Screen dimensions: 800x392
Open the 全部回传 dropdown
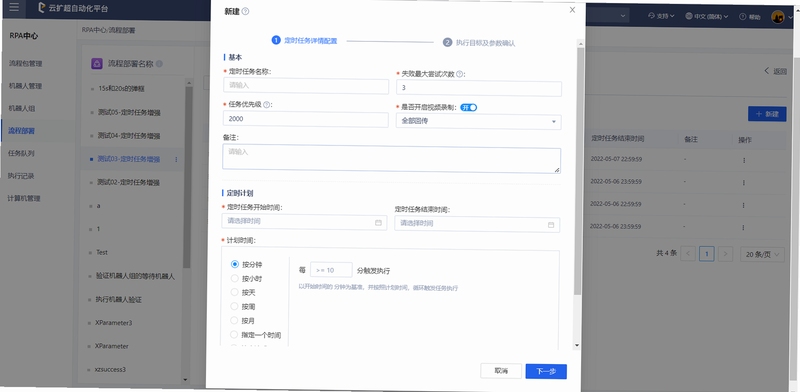[479, 122]
